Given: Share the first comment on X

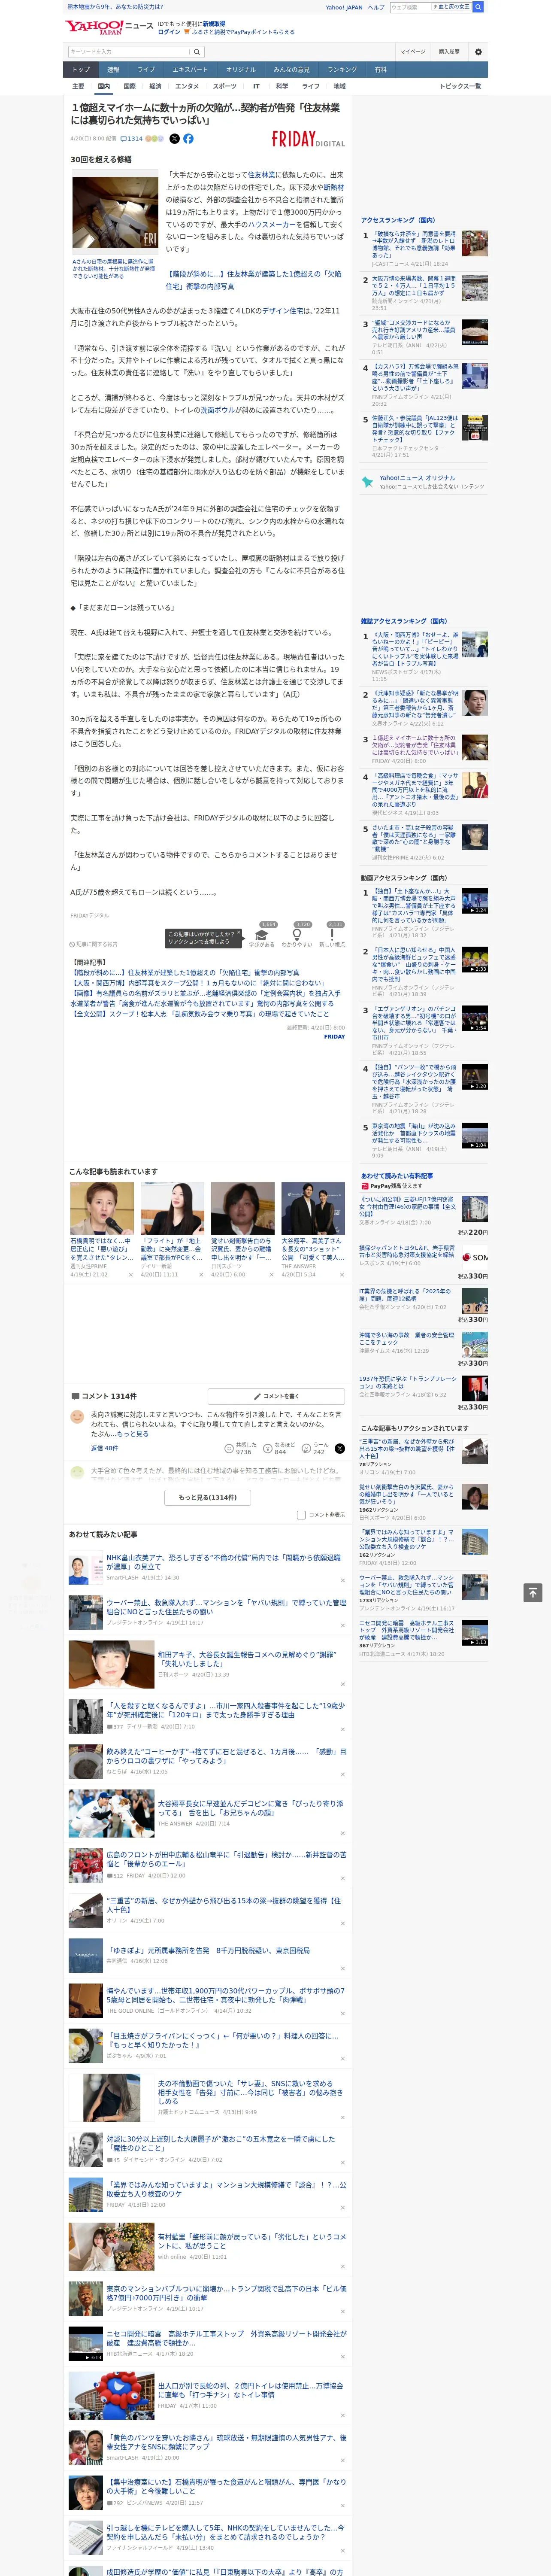Looking at the screenshot, I should (x=340, y=1448).
